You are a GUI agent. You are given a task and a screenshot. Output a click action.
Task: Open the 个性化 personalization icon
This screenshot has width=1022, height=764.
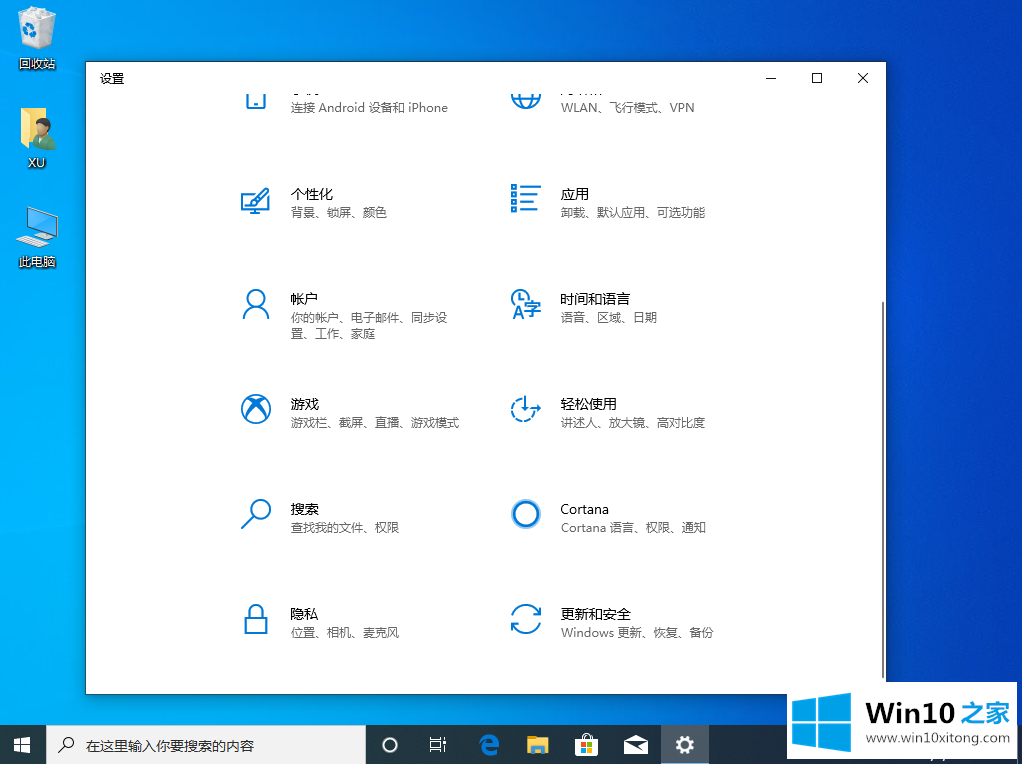[x=256, y=201]
